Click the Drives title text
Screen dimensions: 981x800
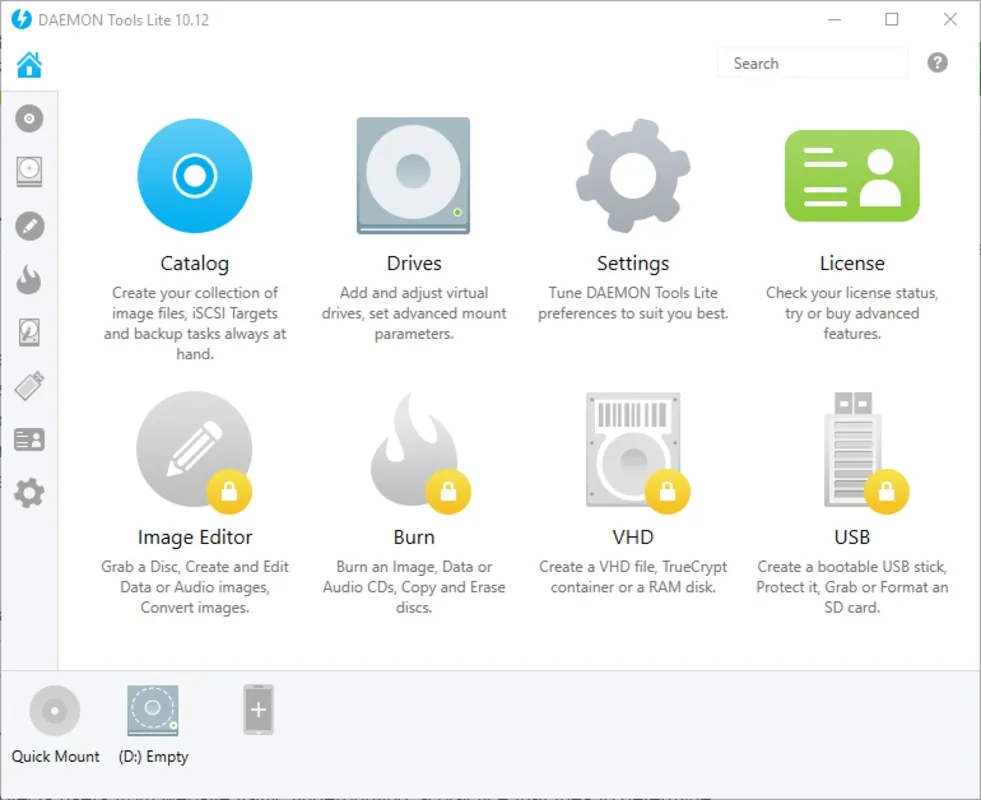(414, 263)
